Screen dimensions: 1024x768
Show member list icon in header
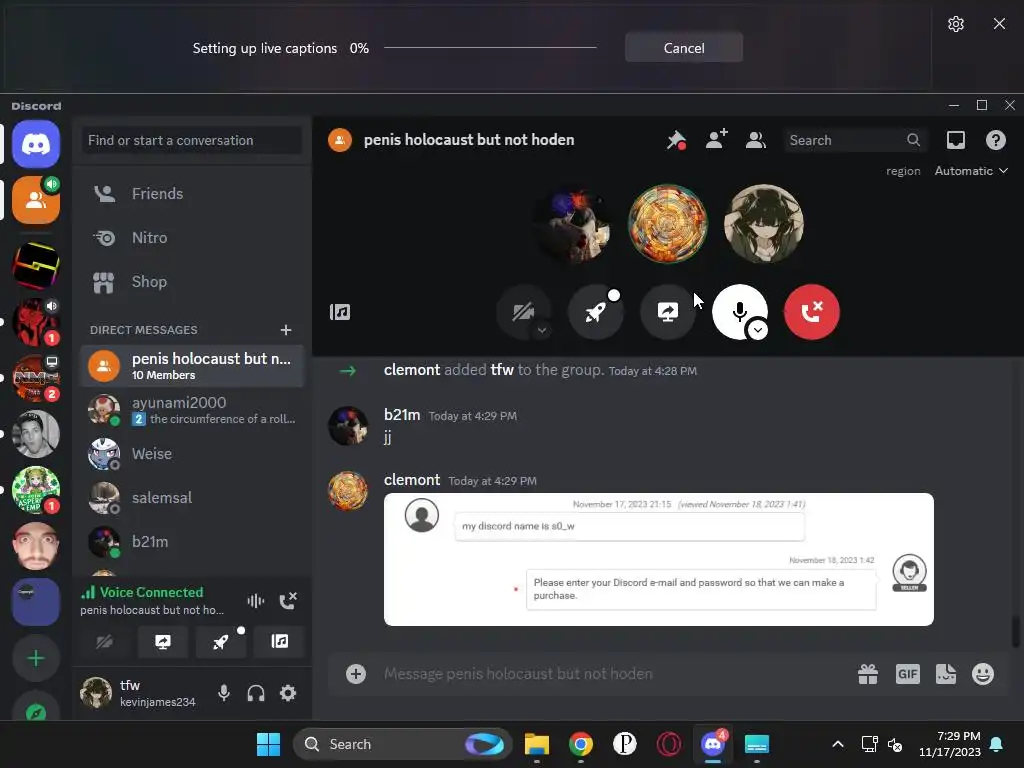click(756, 140)
